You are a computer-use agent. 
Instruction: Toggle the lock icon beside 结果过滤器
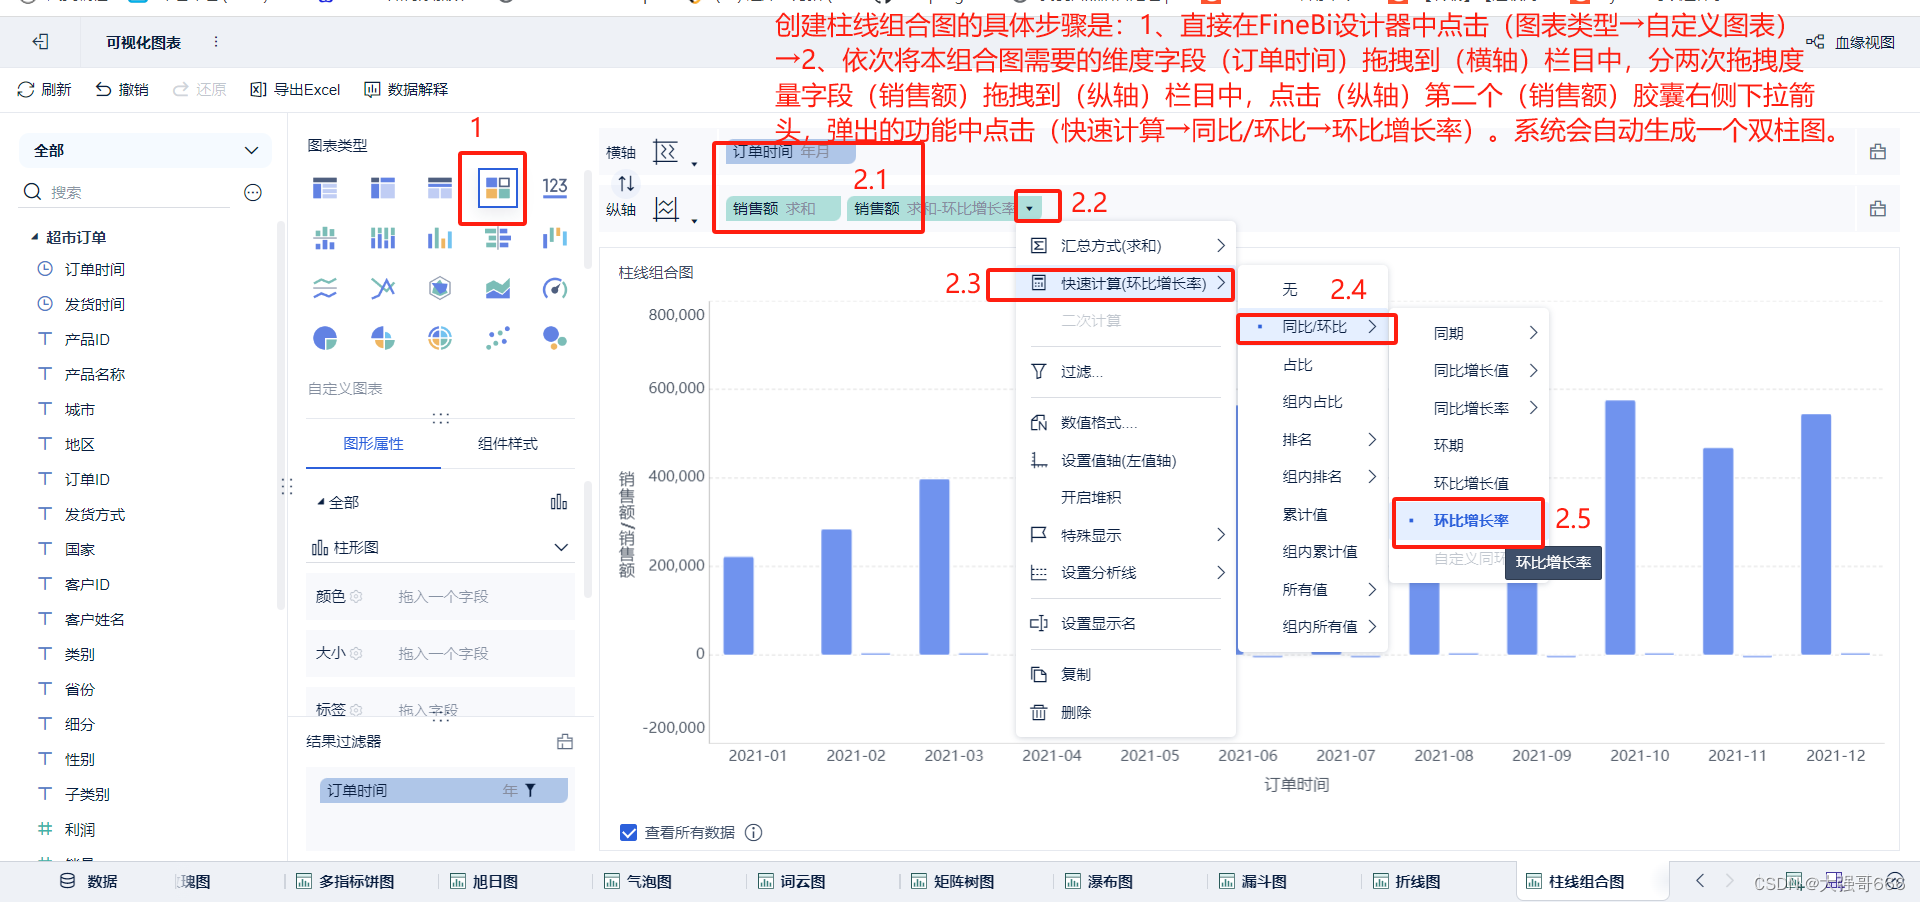(565, 742)
